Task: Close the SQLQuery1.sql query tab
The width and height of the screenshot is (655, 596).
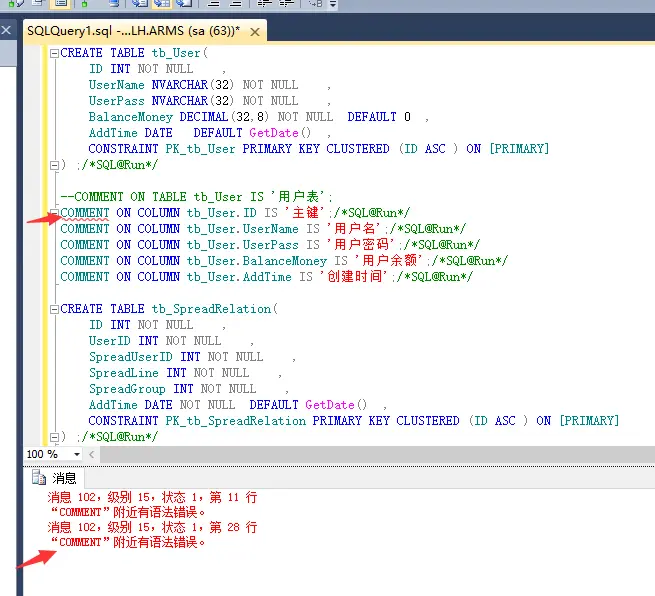Action: click(255, 32)
